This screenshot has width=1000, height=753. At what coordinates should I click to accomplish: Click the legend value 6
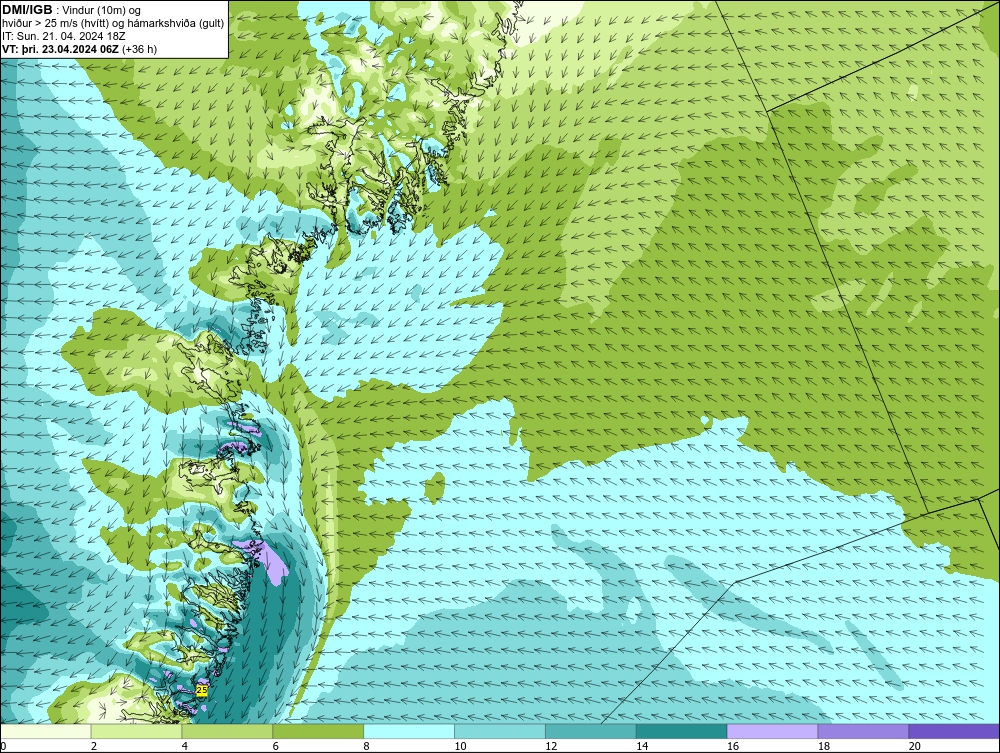click(276, 746)
